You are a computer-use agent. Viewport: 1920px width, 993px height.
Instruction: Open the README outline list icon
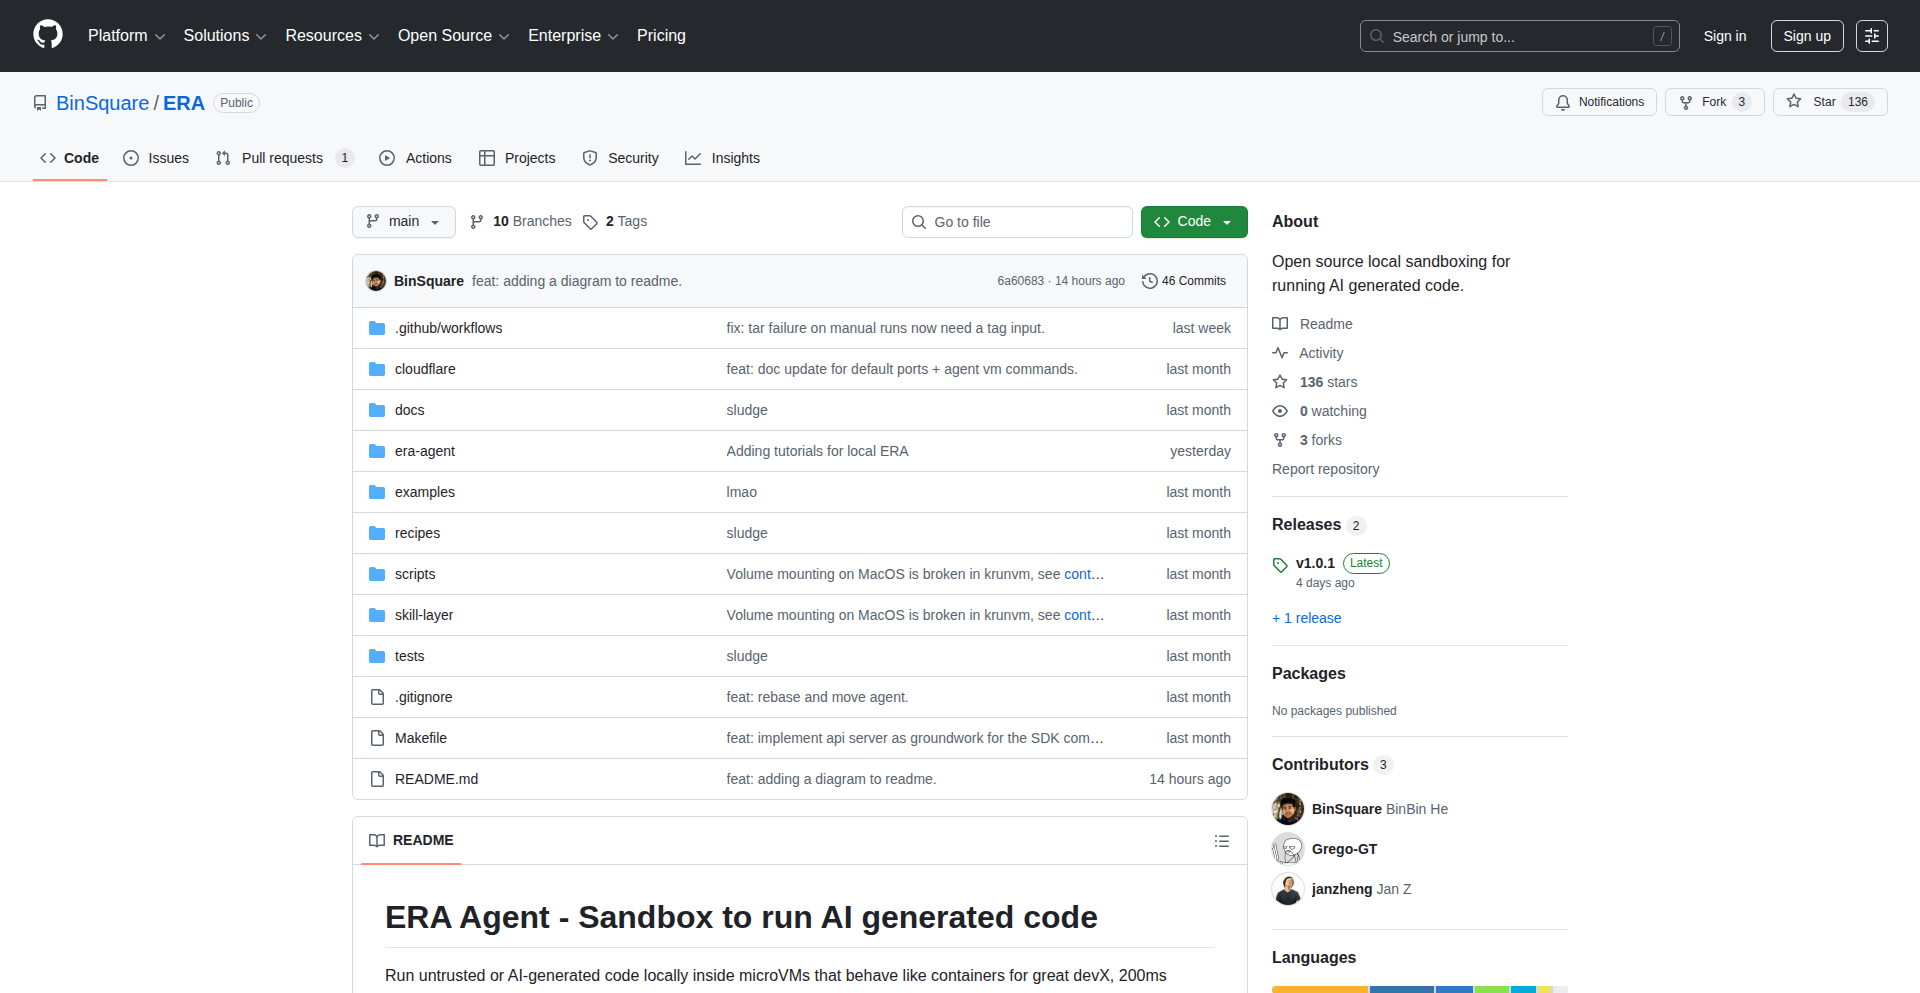tap(1221, 840)
